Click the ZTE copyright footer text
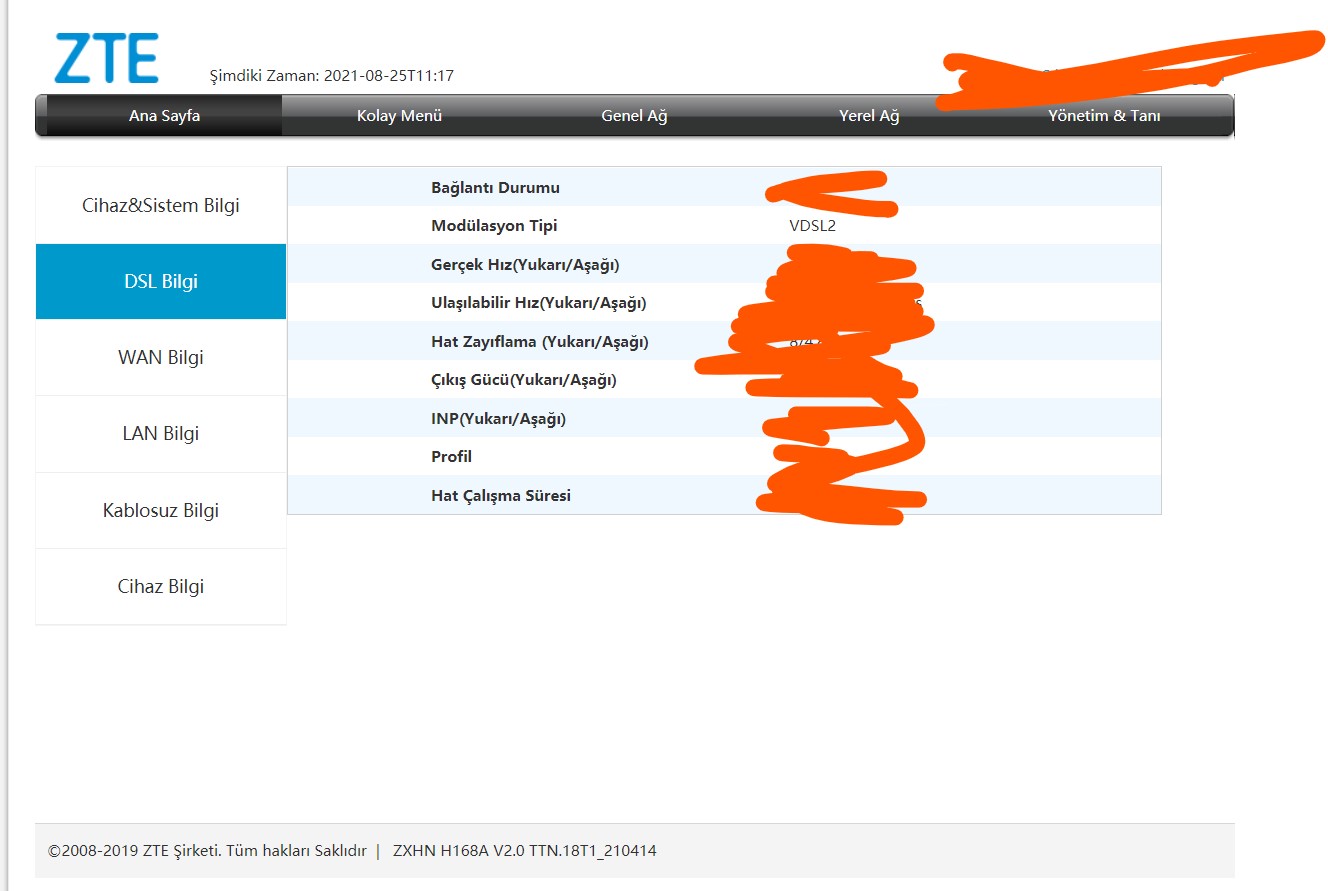This screenshot has width=1328, height=891. pyautogui.click(x=207, y=852)
